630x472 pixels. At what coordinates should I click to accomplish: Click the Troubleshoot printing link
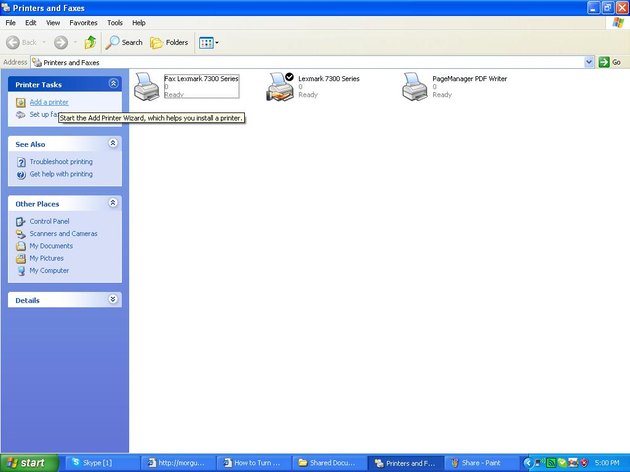tap(61, 162)
